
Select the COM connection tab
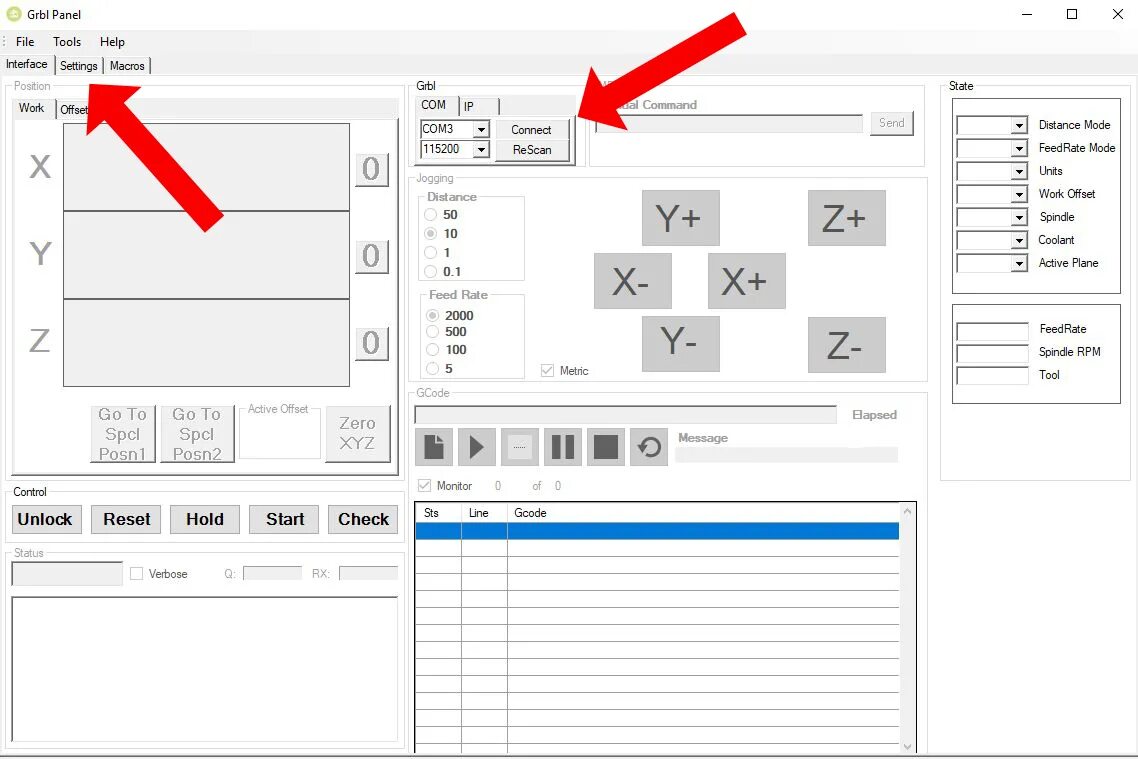coord(434,105)
